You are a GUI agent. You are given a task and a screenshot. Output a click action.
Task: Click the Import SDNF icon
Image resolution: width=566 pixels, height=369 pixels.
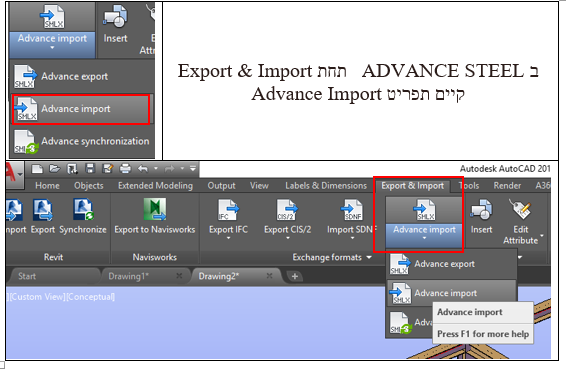click(352, 210)
